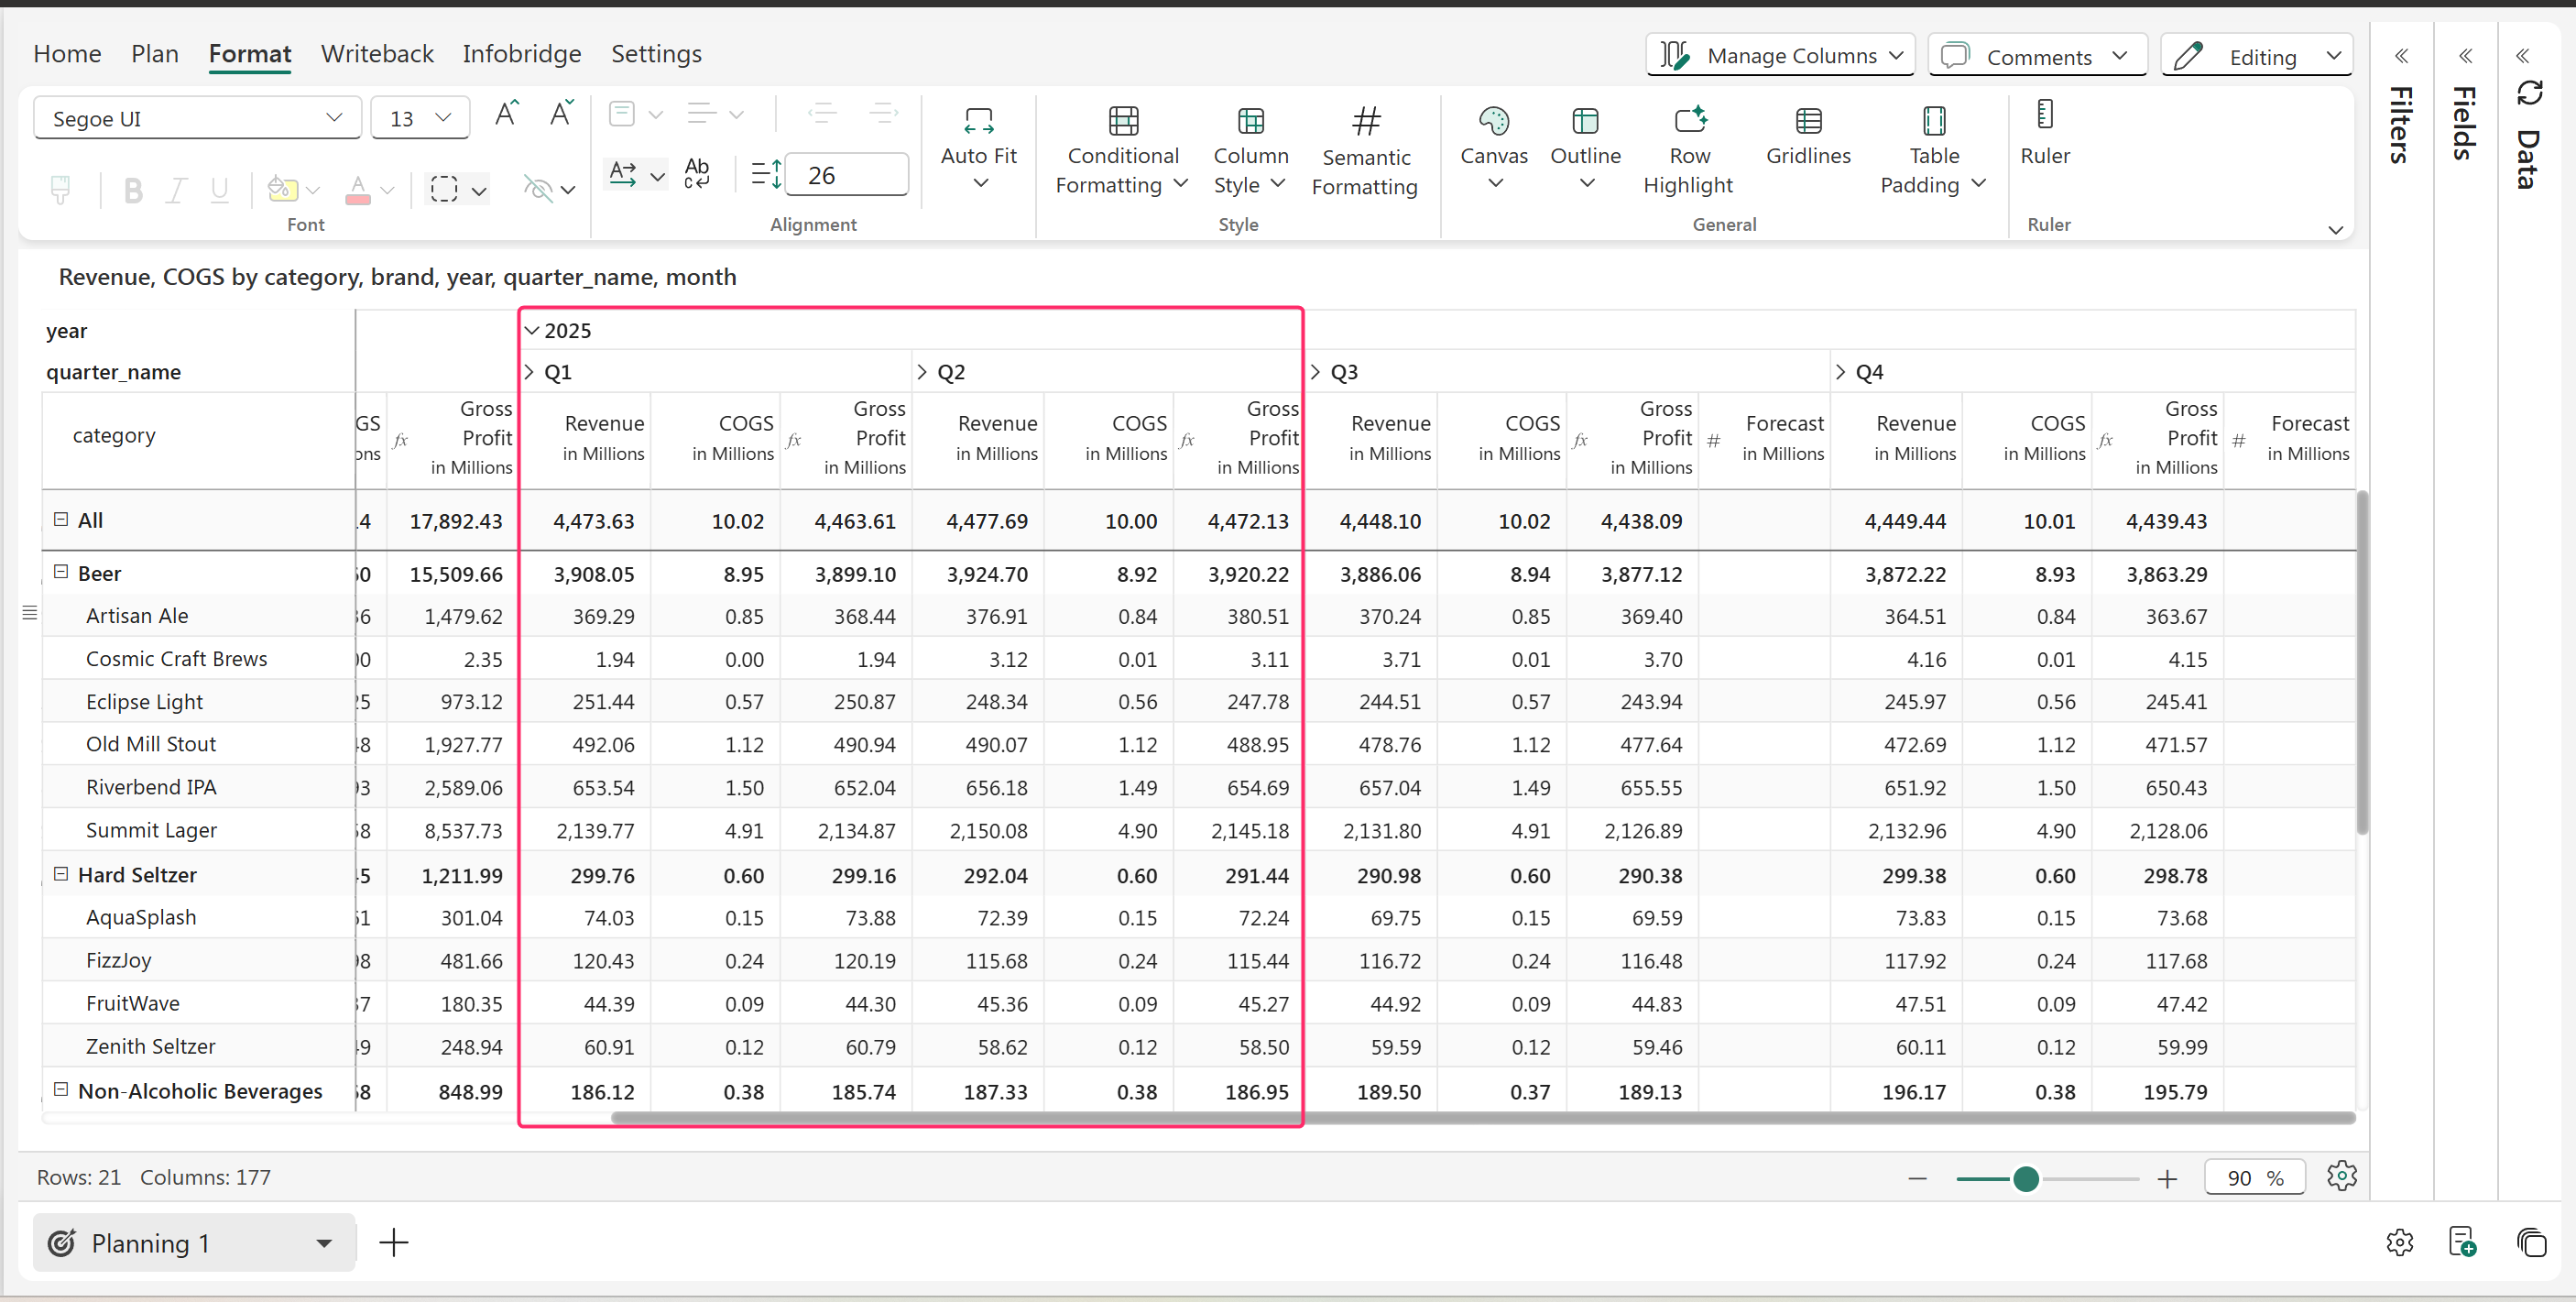This screenshot has width=2576, height=1302.
Task: Expand the Q3 quarter column
Action: (1316, 372)
